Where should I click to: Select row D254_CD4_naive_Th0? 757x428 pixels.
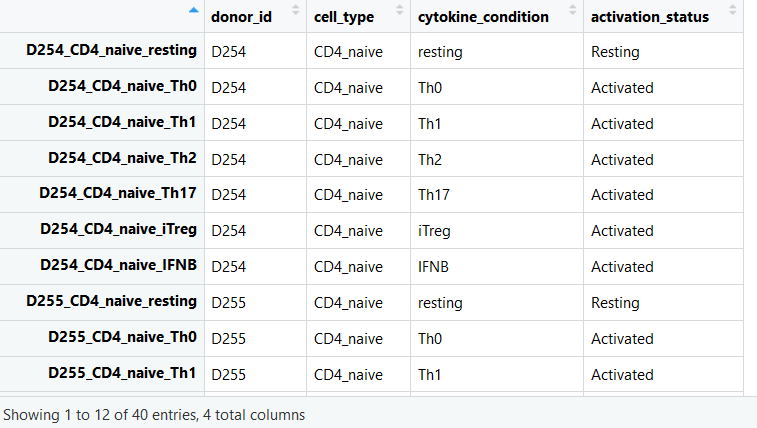(371, 87)
